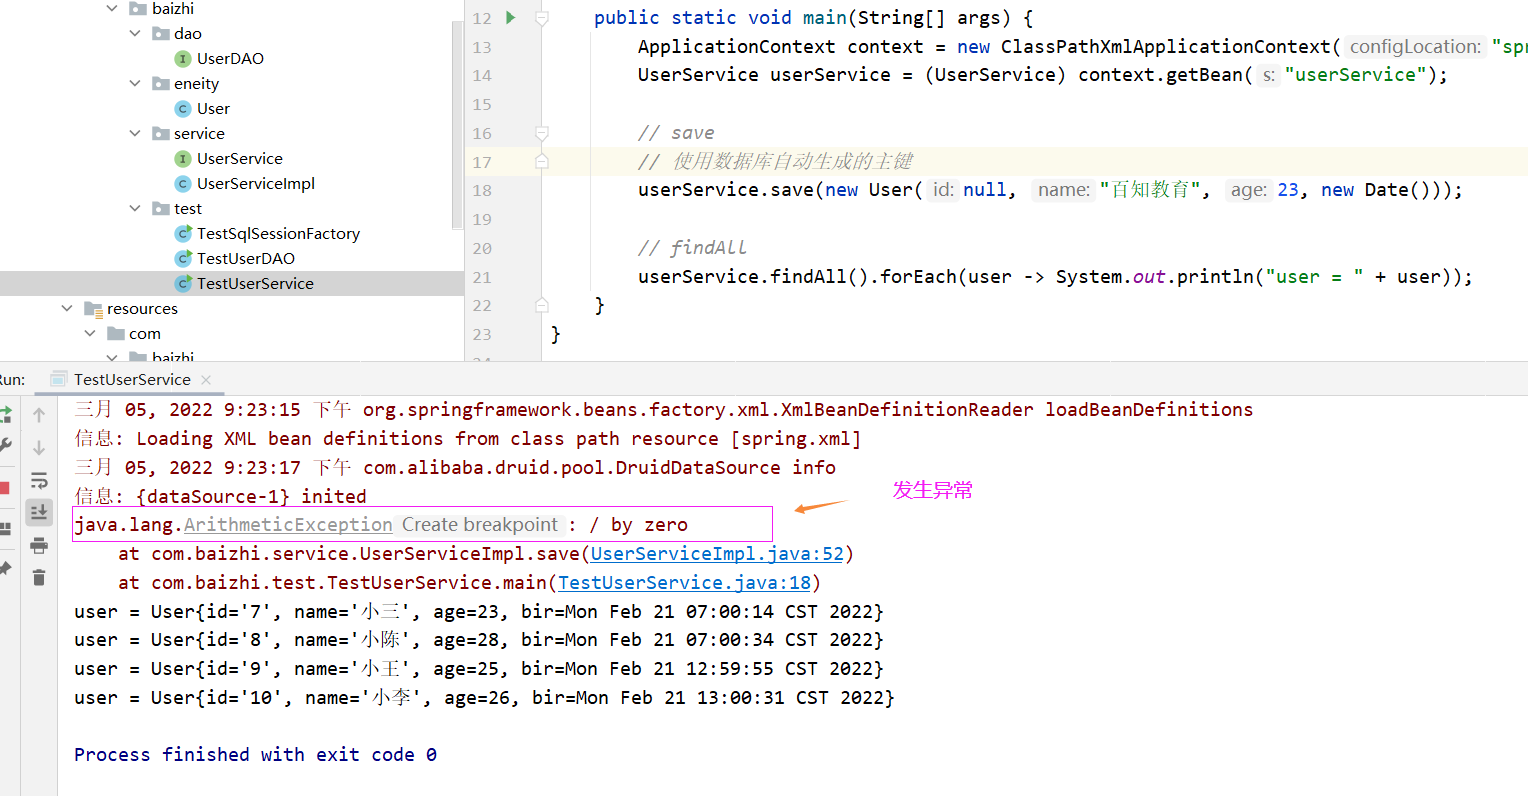Collapse the resources folder

(67, 309)
